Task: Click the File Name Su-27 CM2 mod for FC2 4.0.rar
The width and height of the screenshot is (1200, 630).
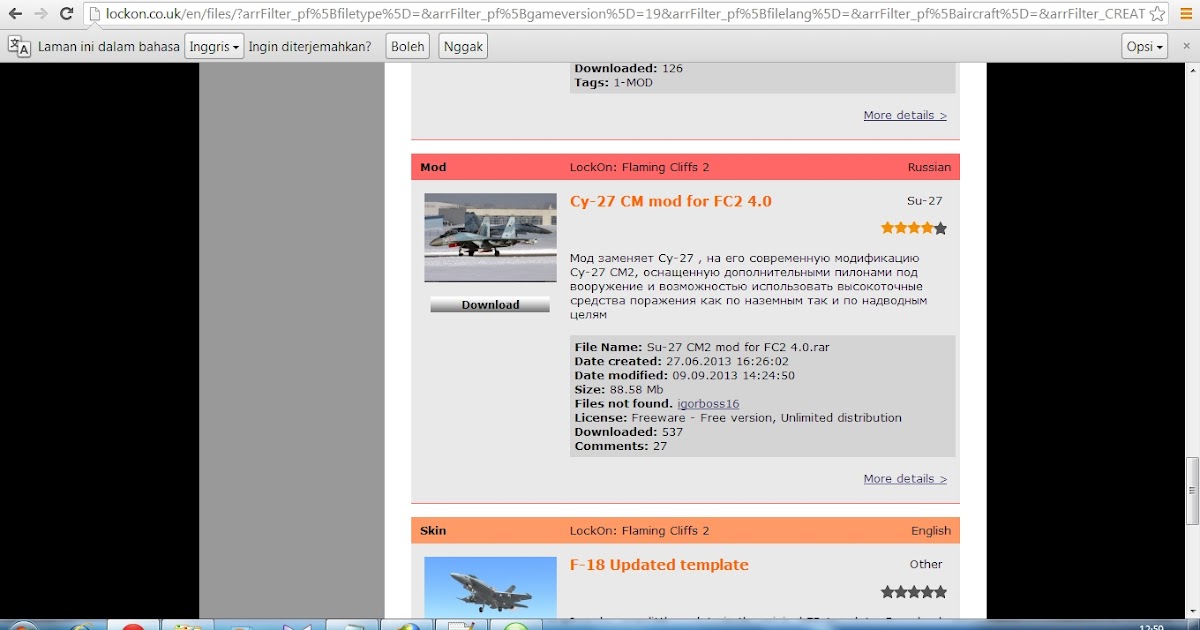Action: 702,347
